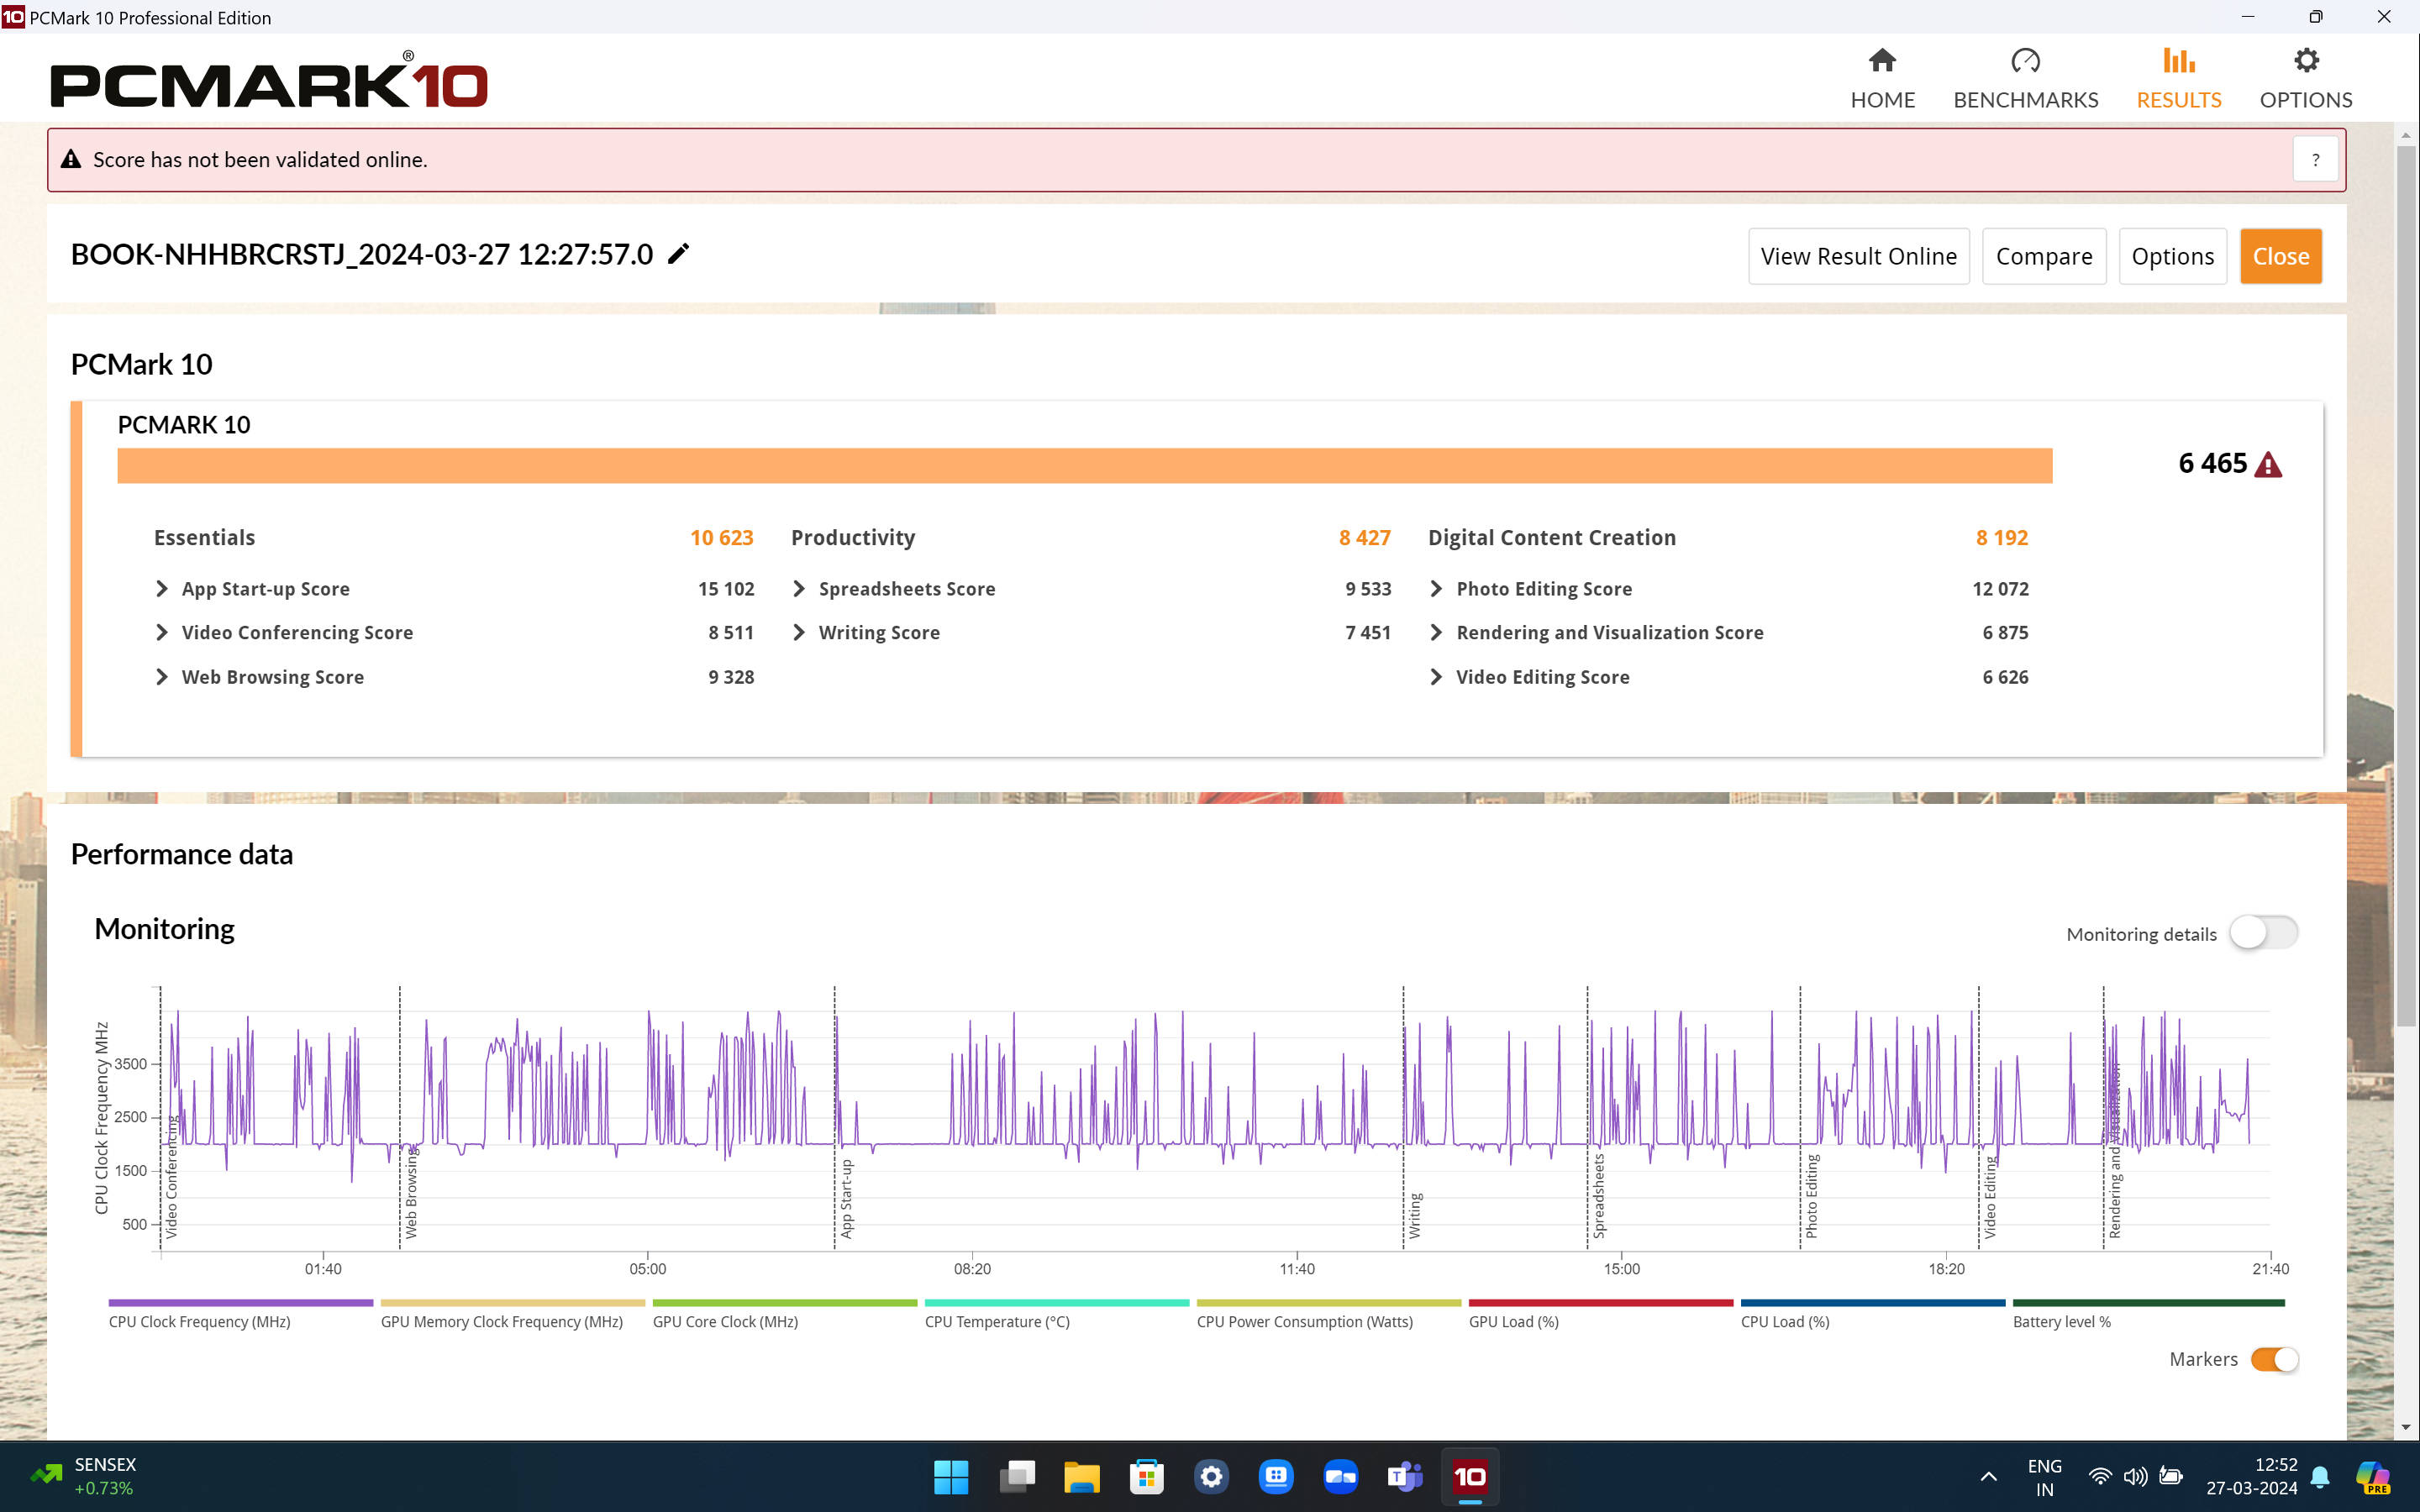Click Digital Content Creation score 8 192
The width and height of the screenshot is (2420, 1512).
(x=2001, y=538)
